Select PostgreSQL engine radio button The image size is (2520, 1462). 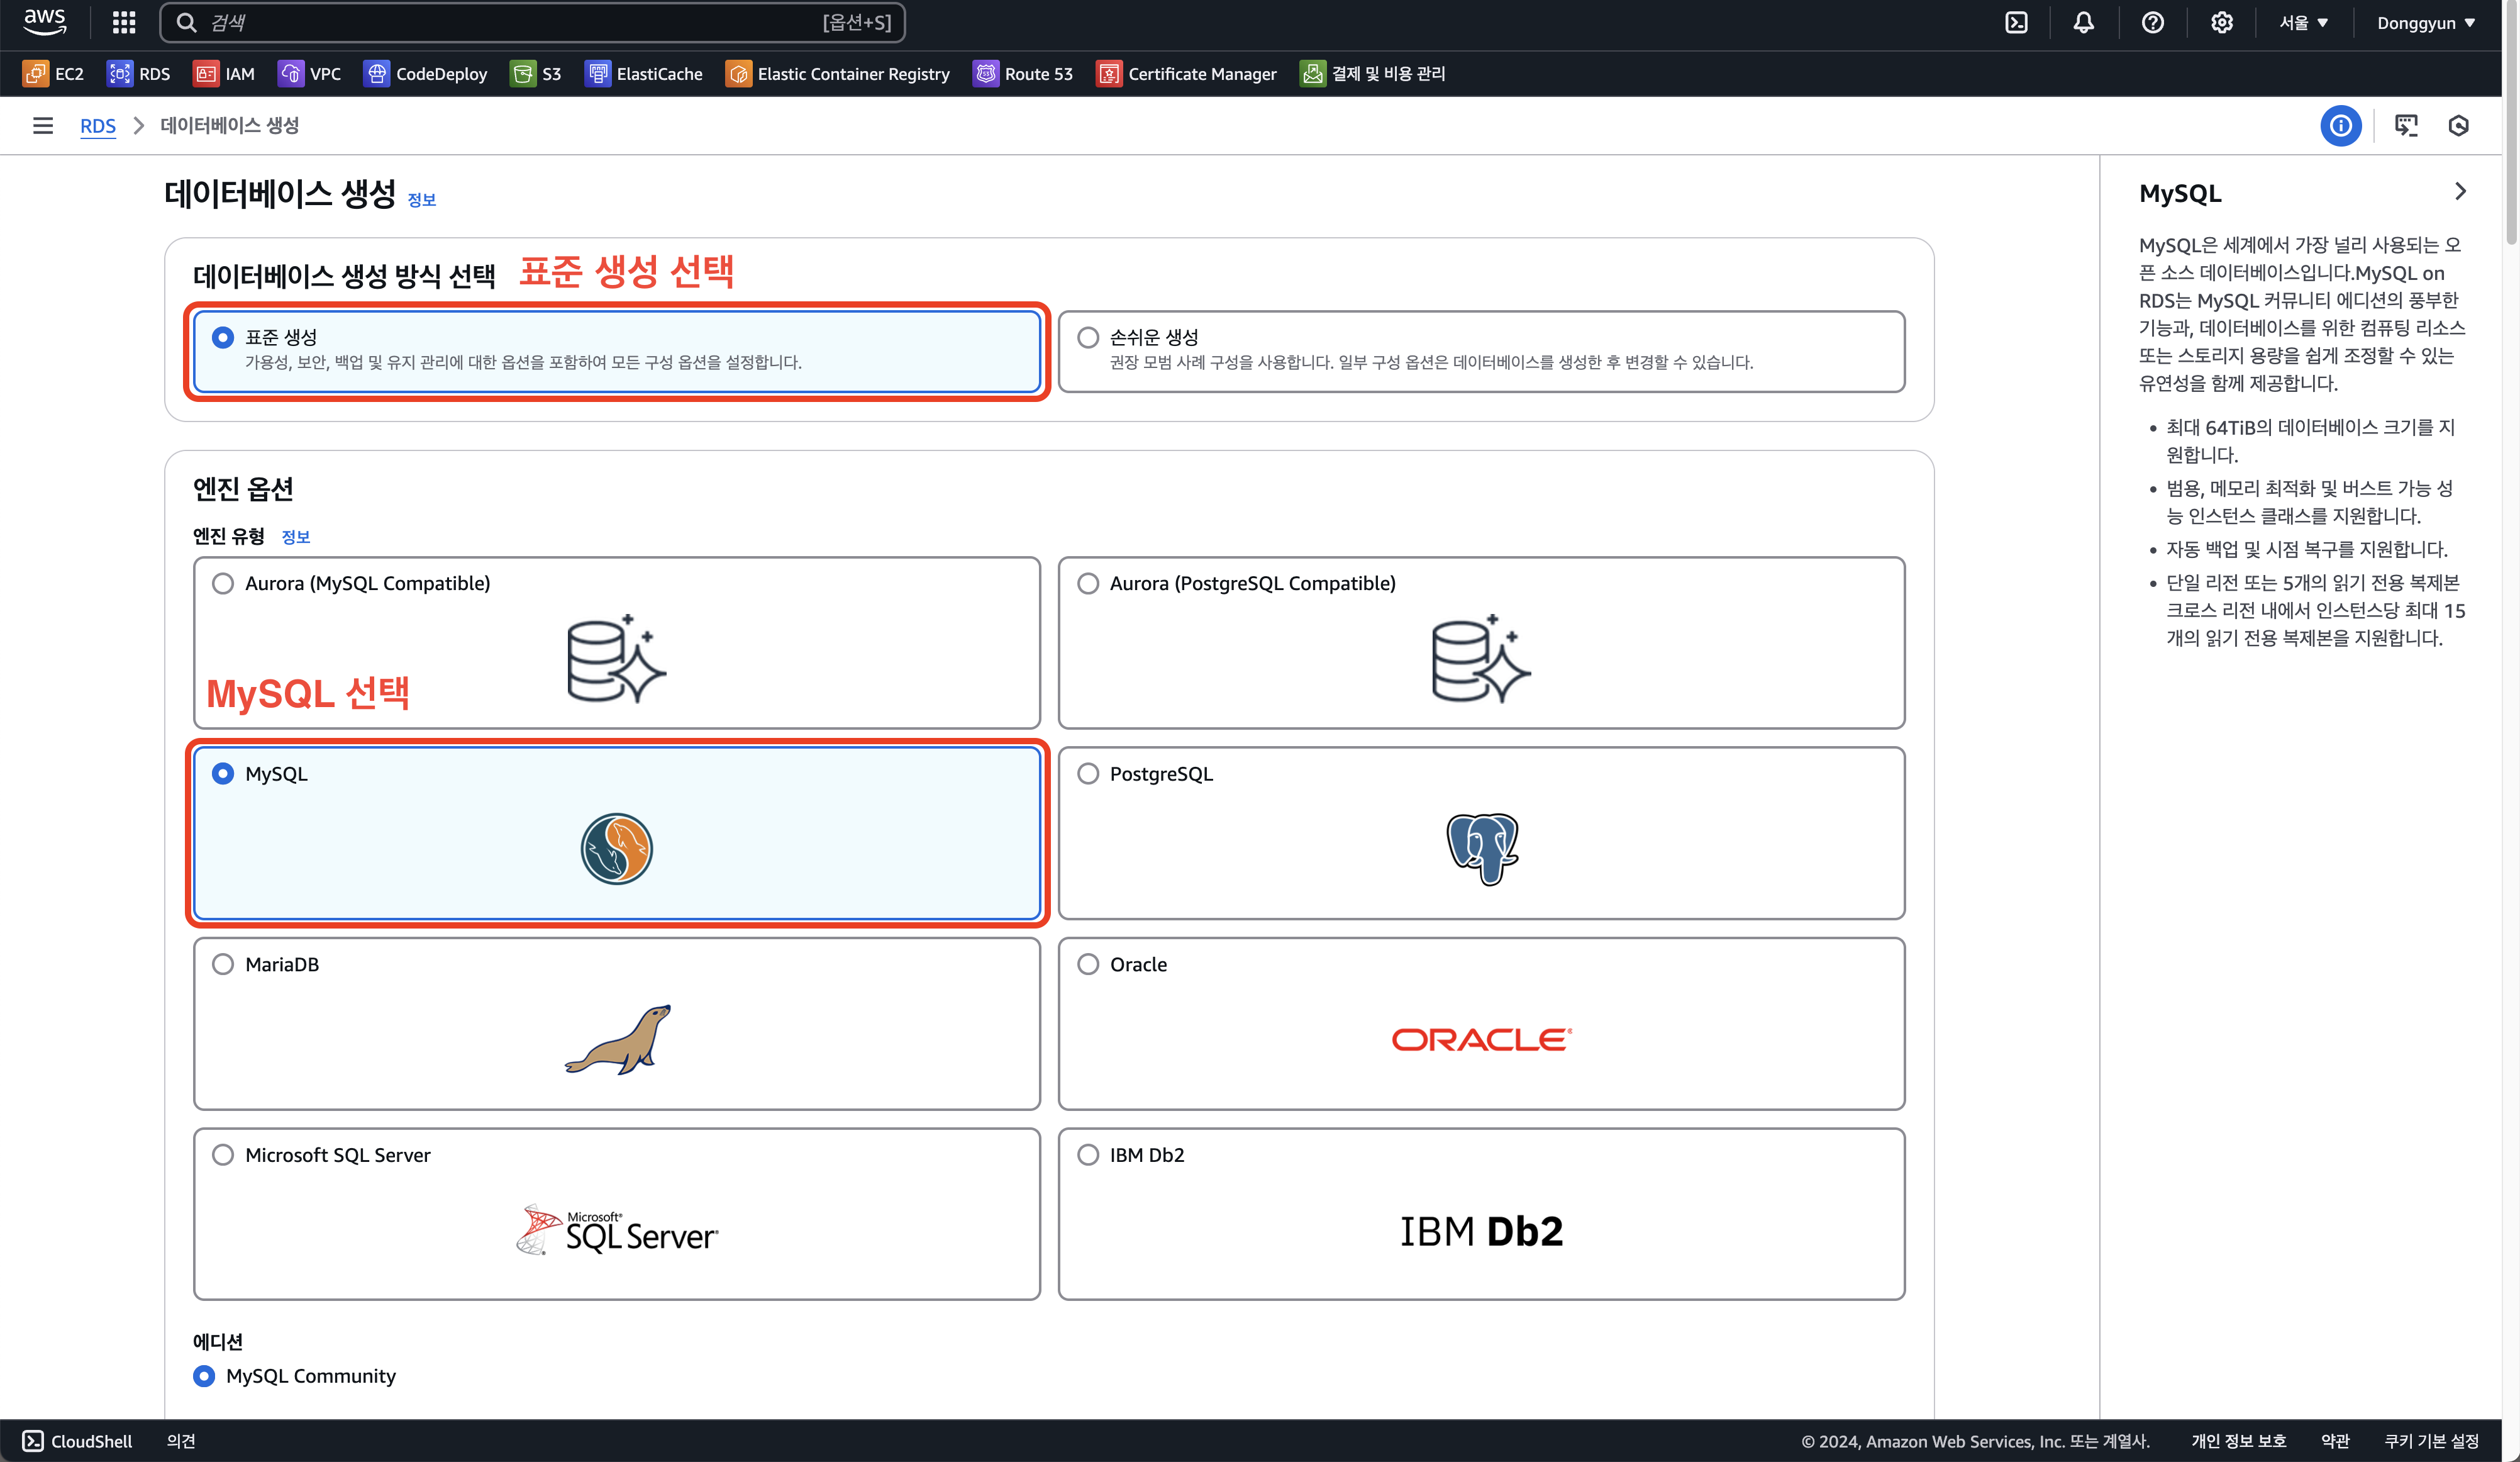(1088, 774)
